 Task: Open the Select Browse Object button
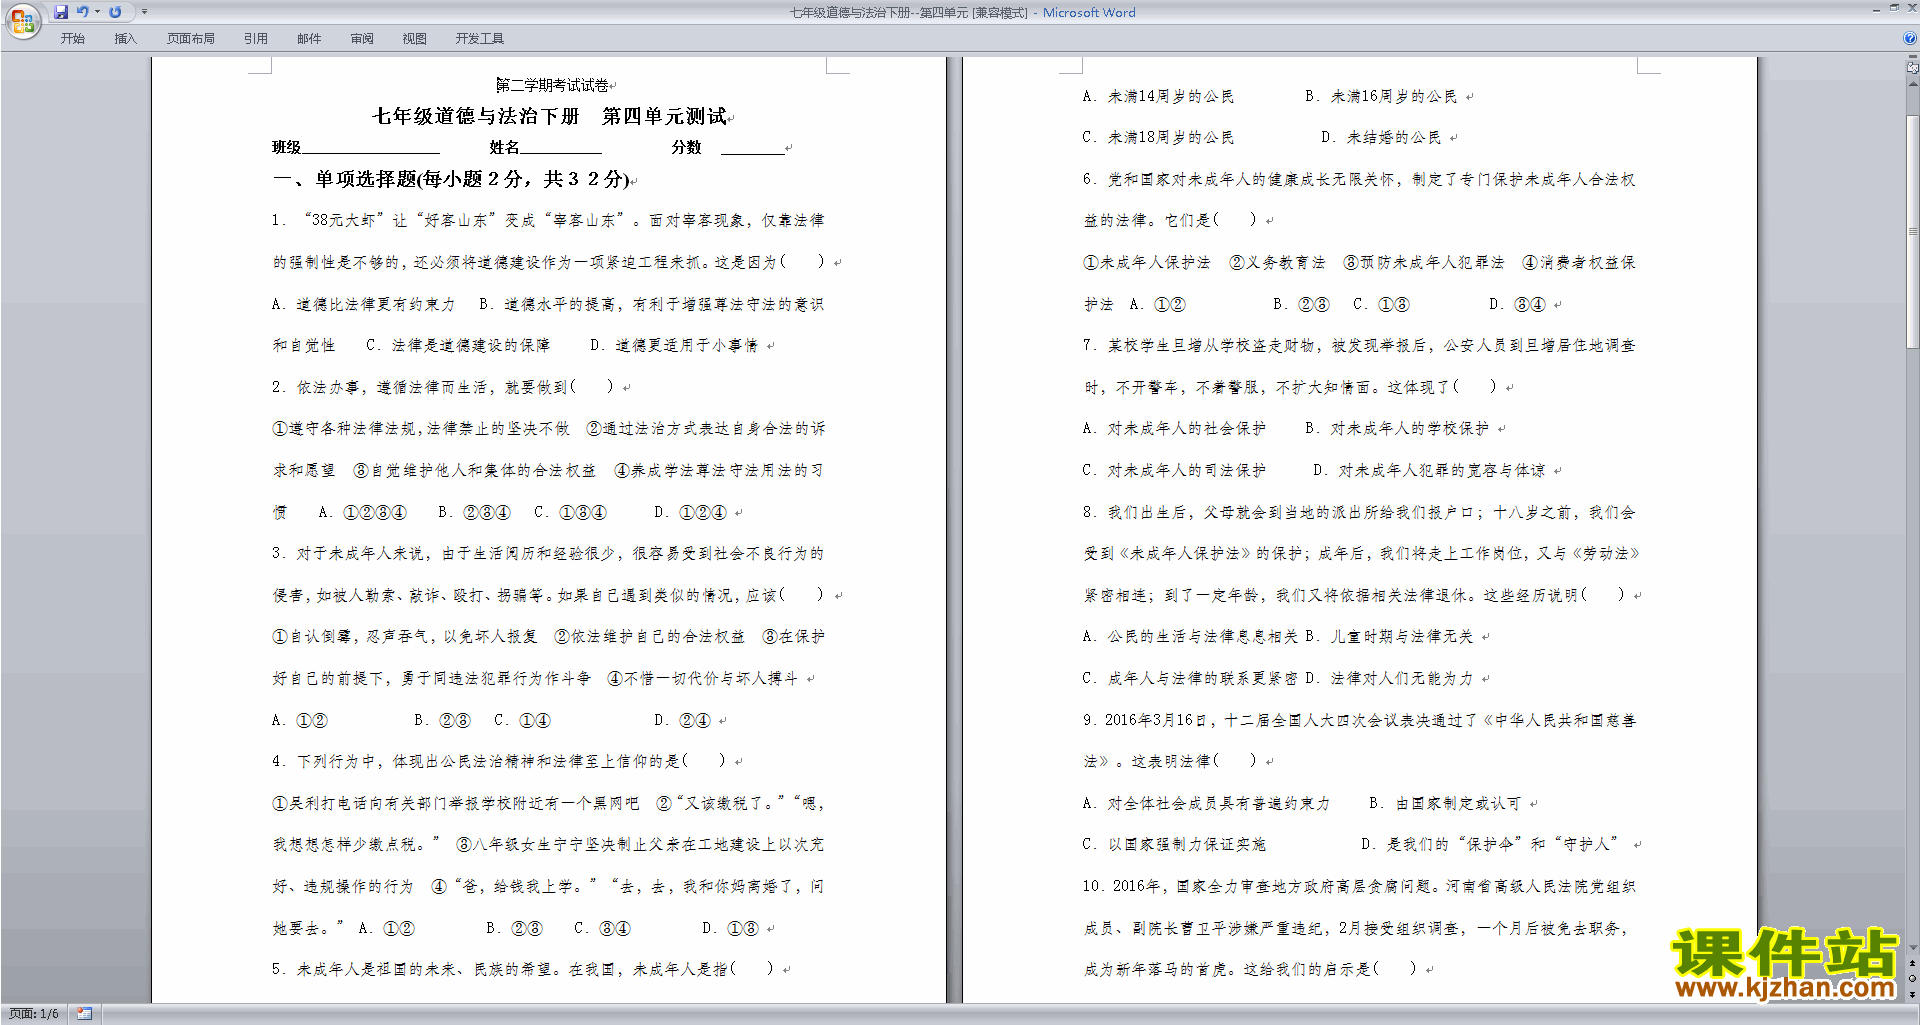[x=1913, y=979]
